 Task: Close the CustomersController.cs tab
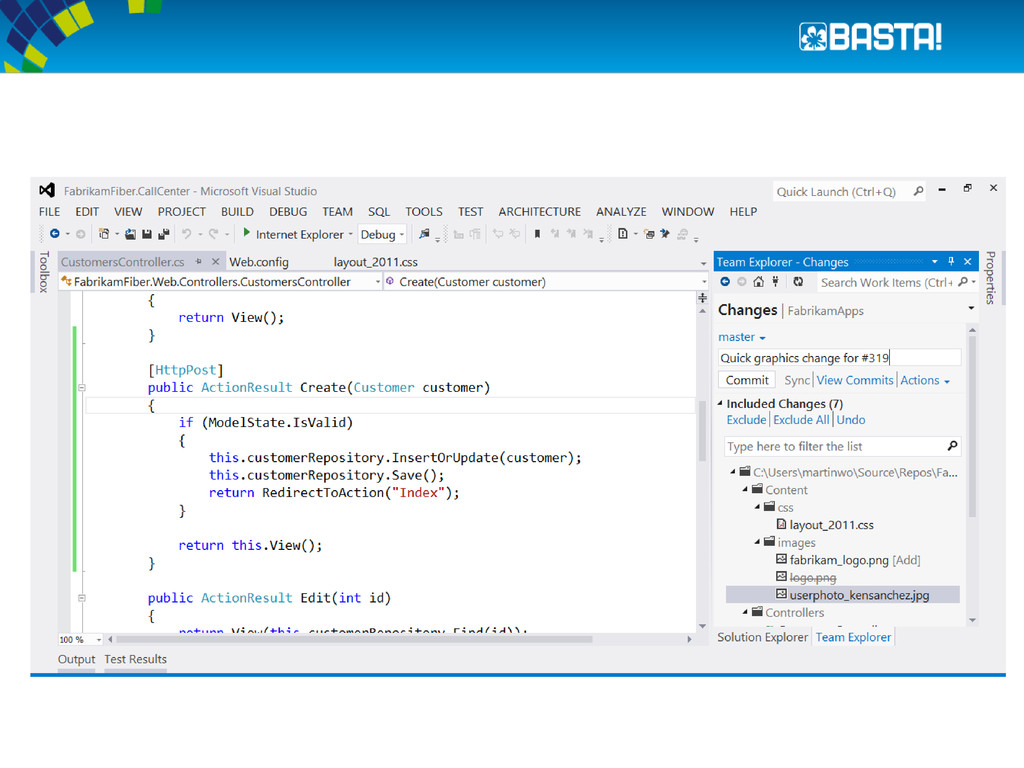[x=216, y=261]
